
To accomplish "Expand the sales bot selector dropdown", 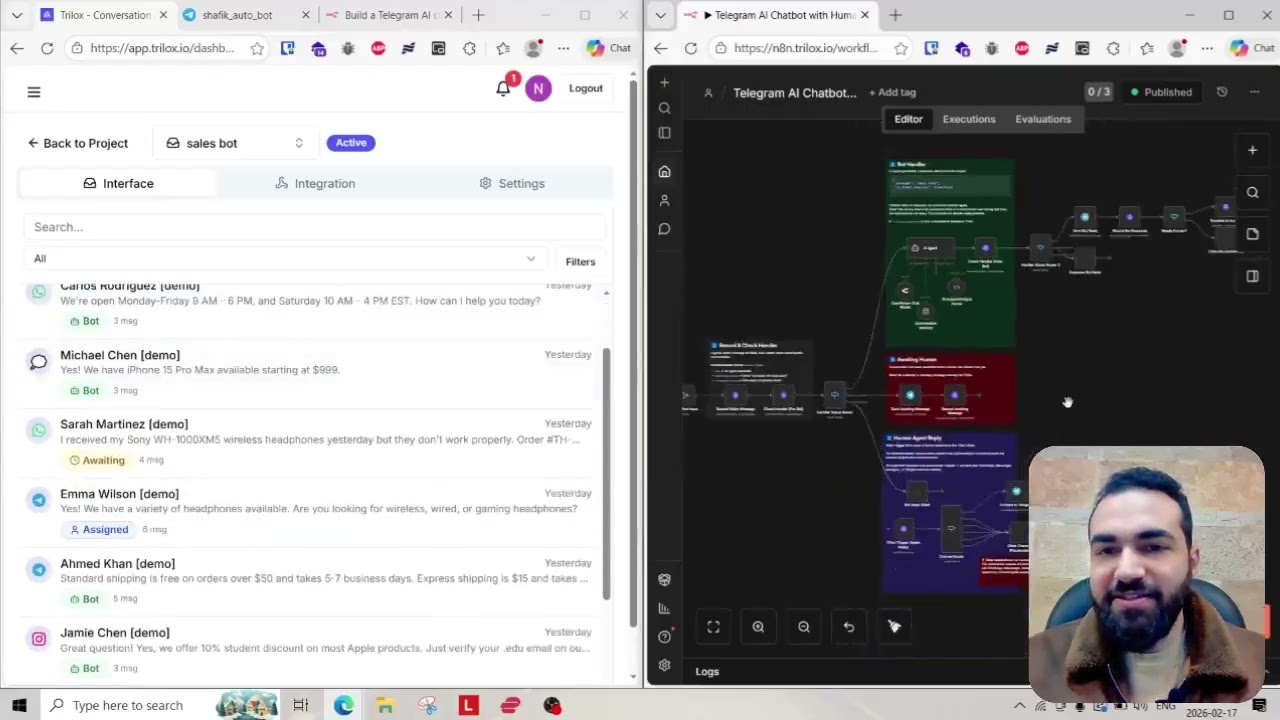I will pos(235,143).
